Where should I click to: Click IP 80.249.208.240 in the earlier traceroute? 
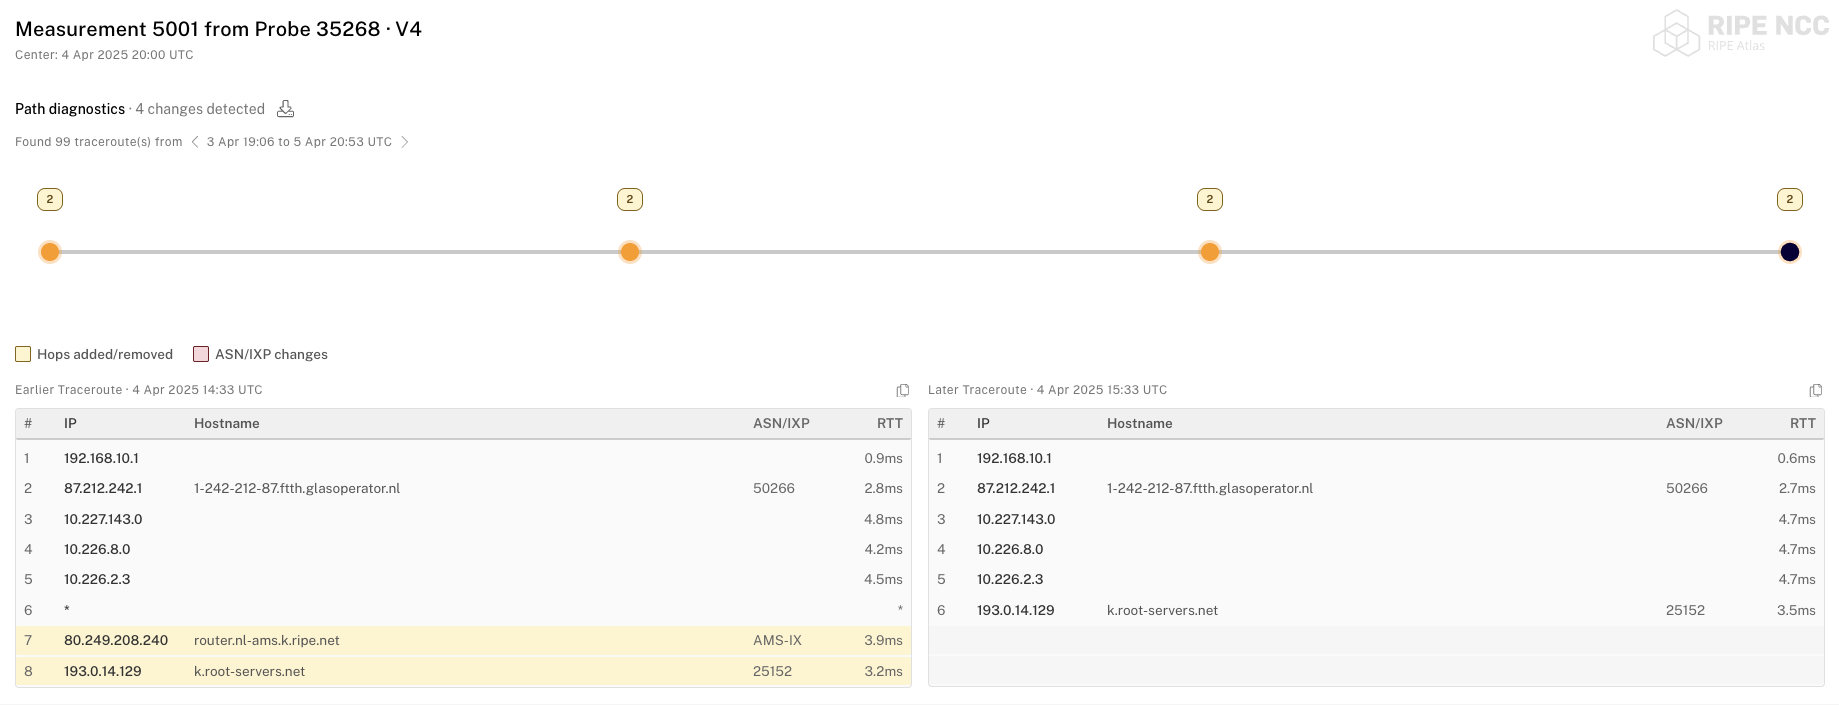(116, 640)
